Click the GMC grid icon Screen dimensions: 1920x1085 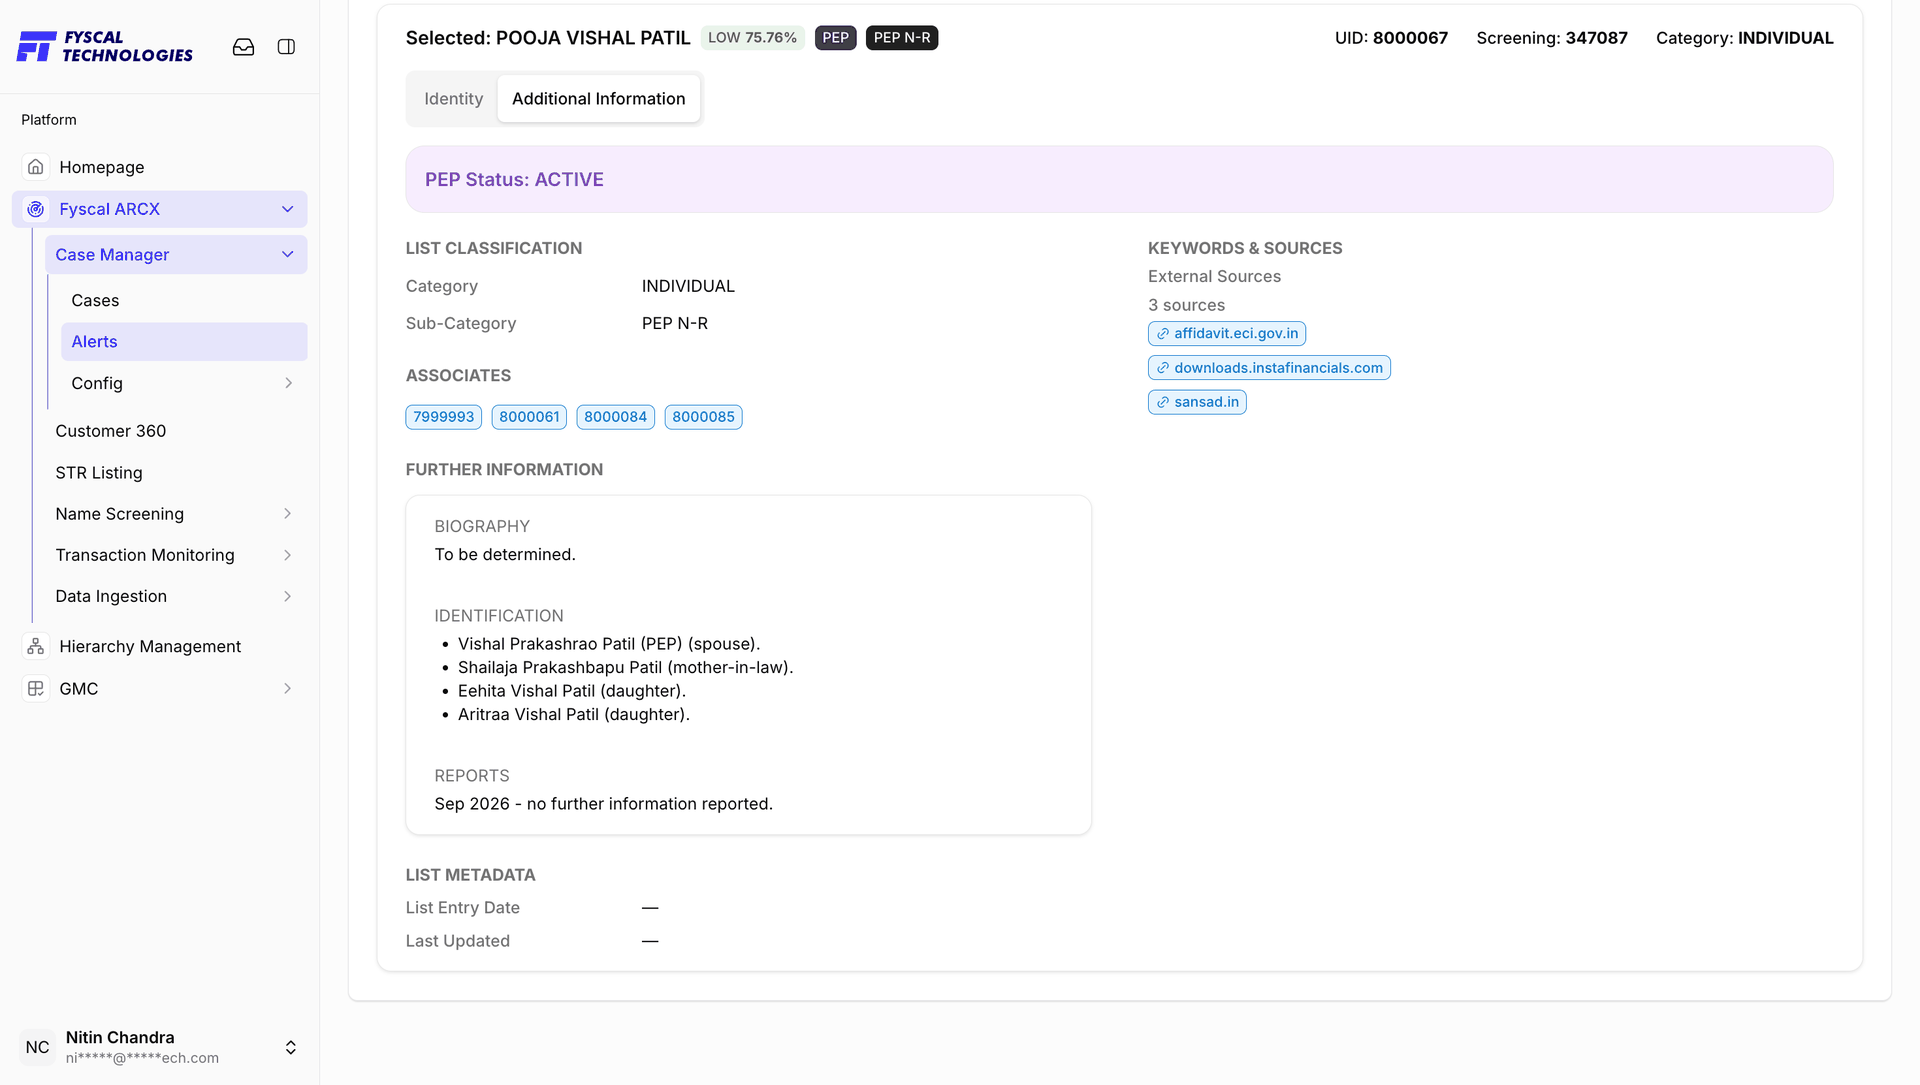click(x=36, y=688)
